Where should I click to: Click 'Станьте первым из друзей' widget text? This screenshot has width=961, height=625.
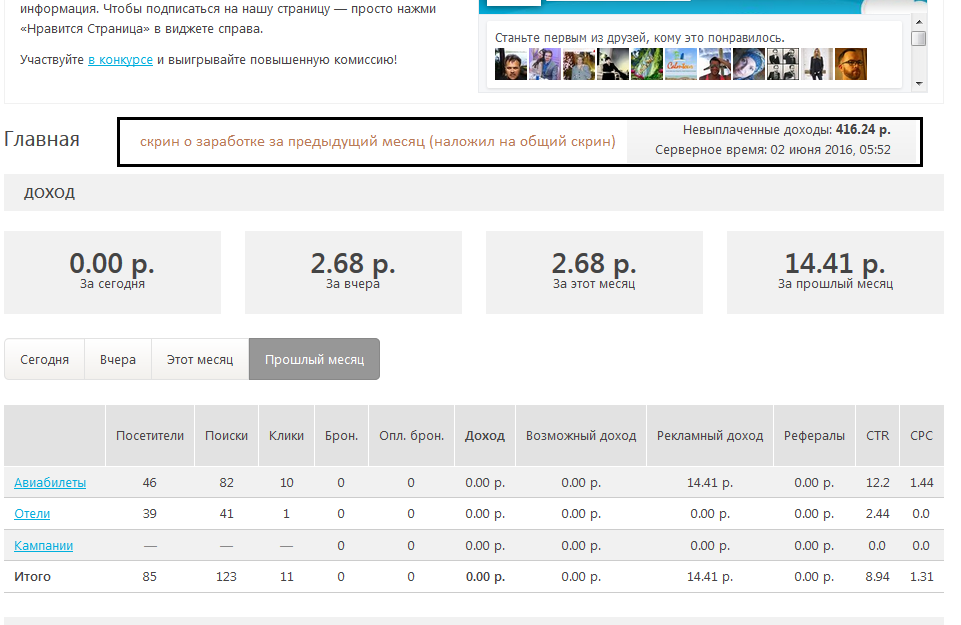(639, 37)
